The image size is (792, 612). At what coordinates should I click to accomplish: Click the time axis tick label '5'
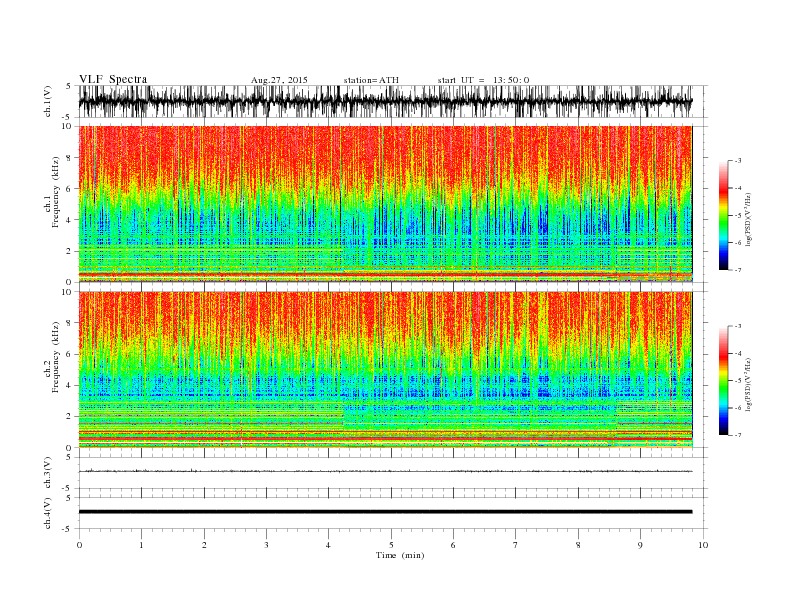[x=391, y=545]
